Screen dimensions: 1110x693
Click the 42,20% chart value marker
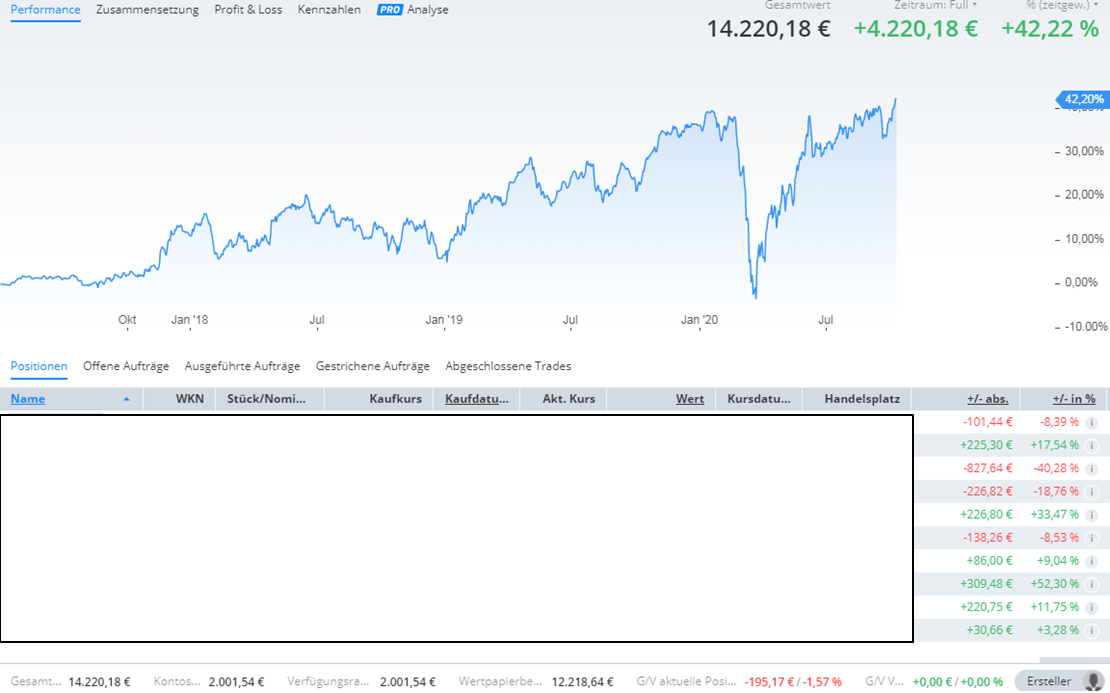coord(1082,99)
